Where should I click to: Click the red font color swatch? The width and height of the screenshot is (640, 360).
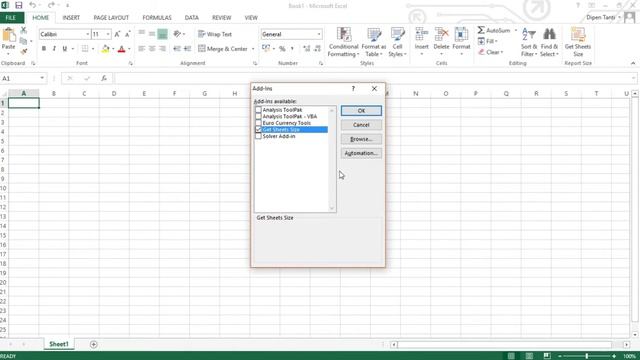(x=121, y=49)
